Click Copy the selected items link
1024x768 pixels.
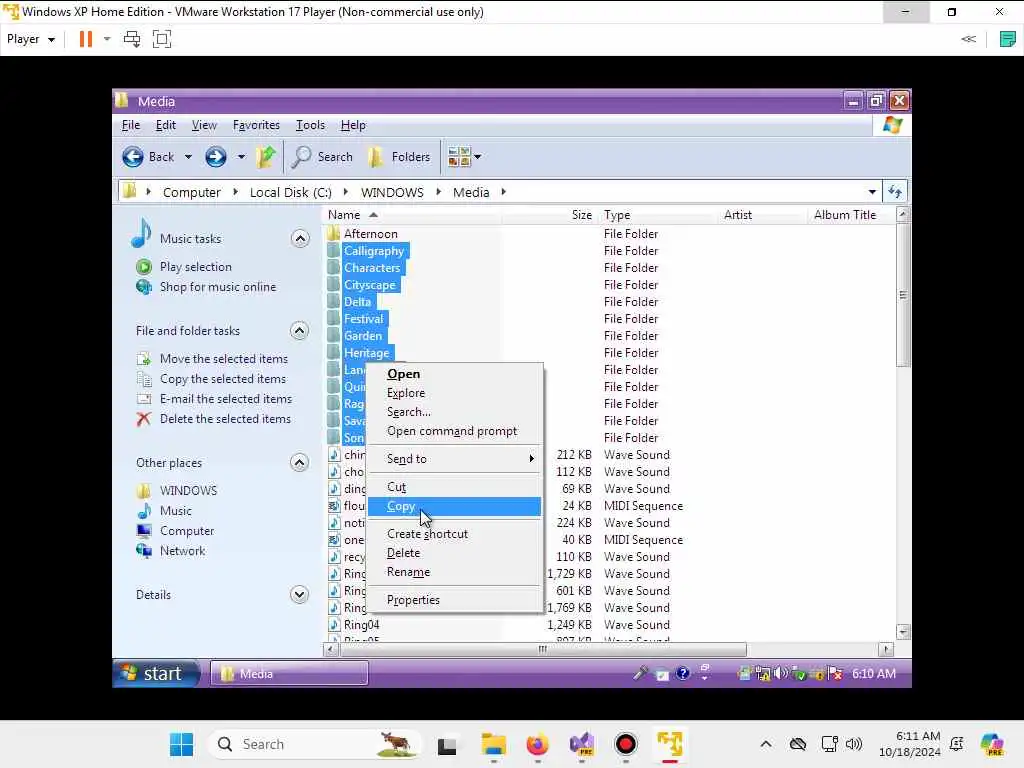coord(223,379)
